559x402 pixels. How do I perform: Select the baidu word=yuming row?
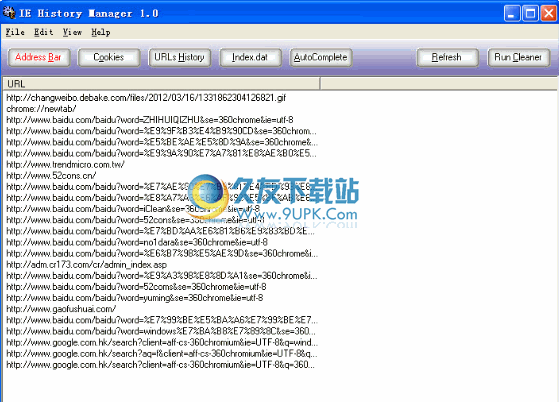(x=135, y=298)
